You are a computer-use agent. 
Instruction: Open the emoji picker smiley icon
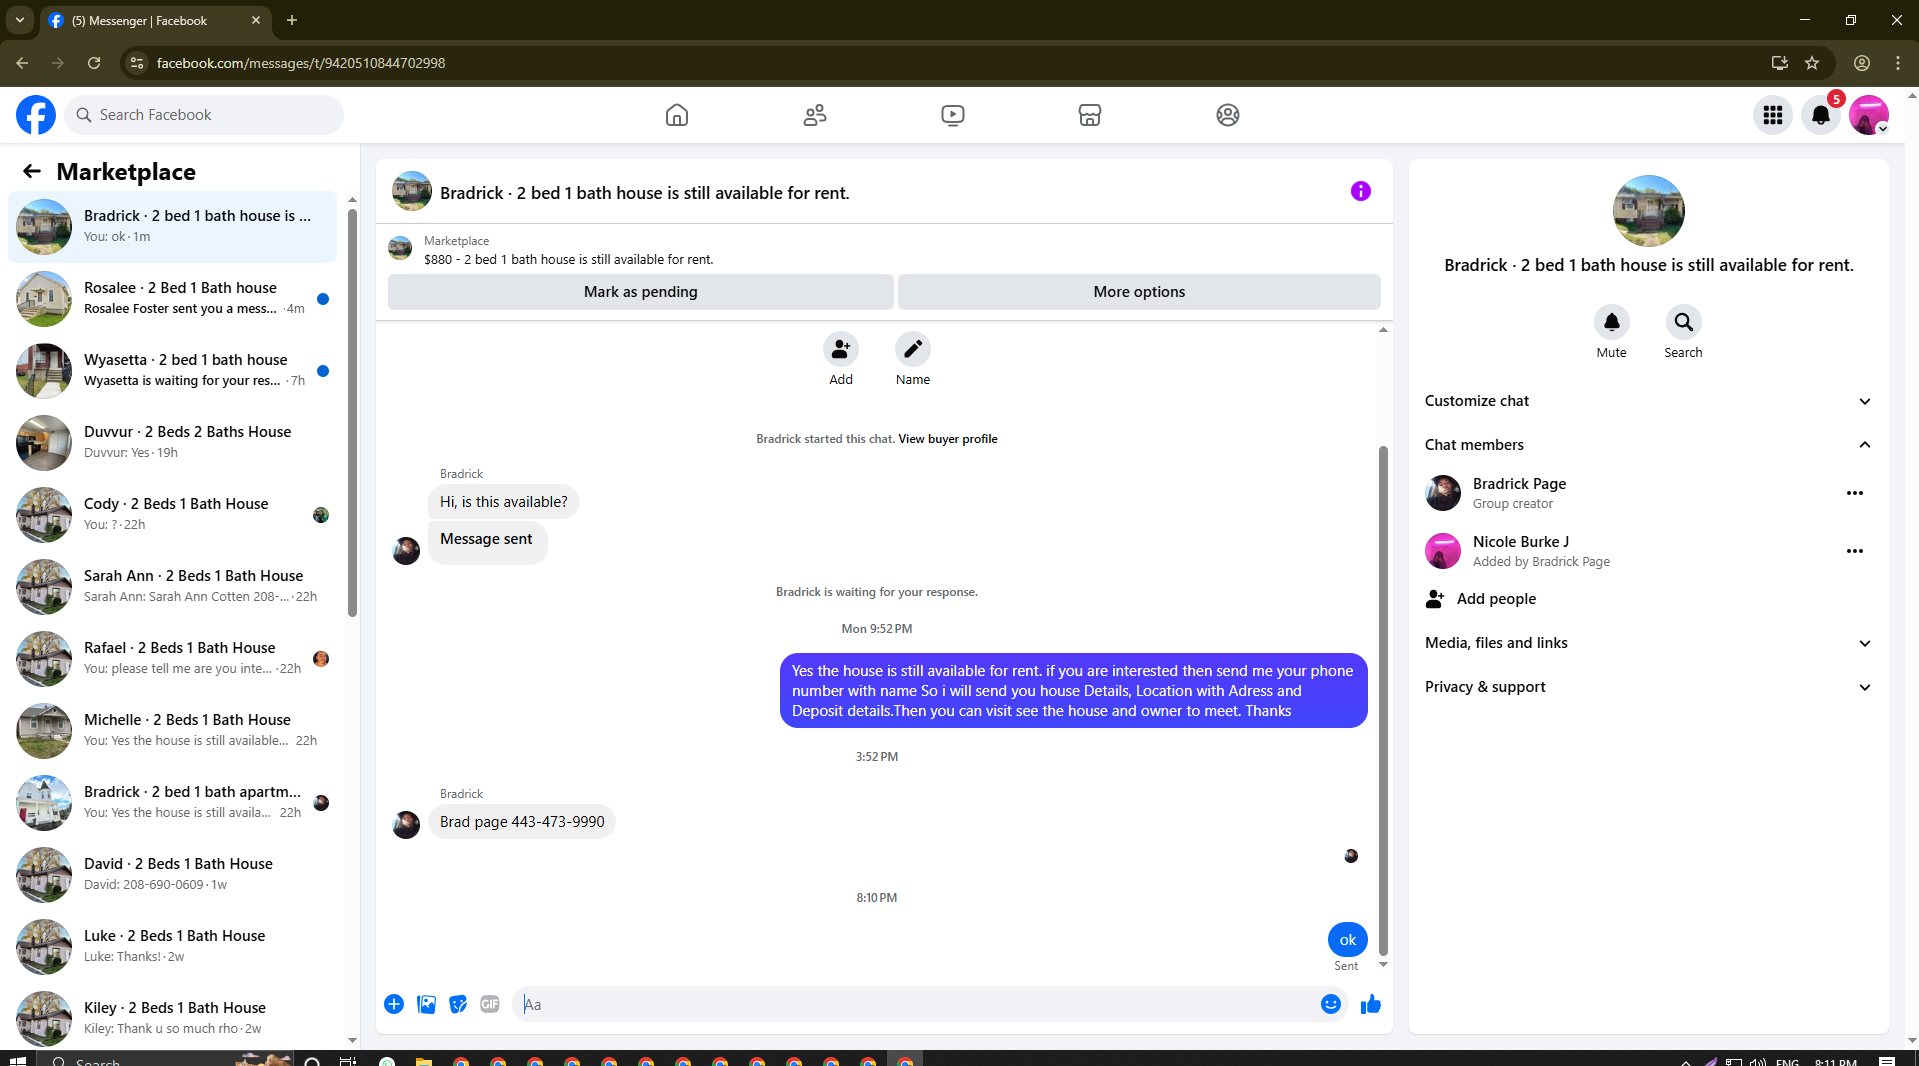point(1331,1004)
